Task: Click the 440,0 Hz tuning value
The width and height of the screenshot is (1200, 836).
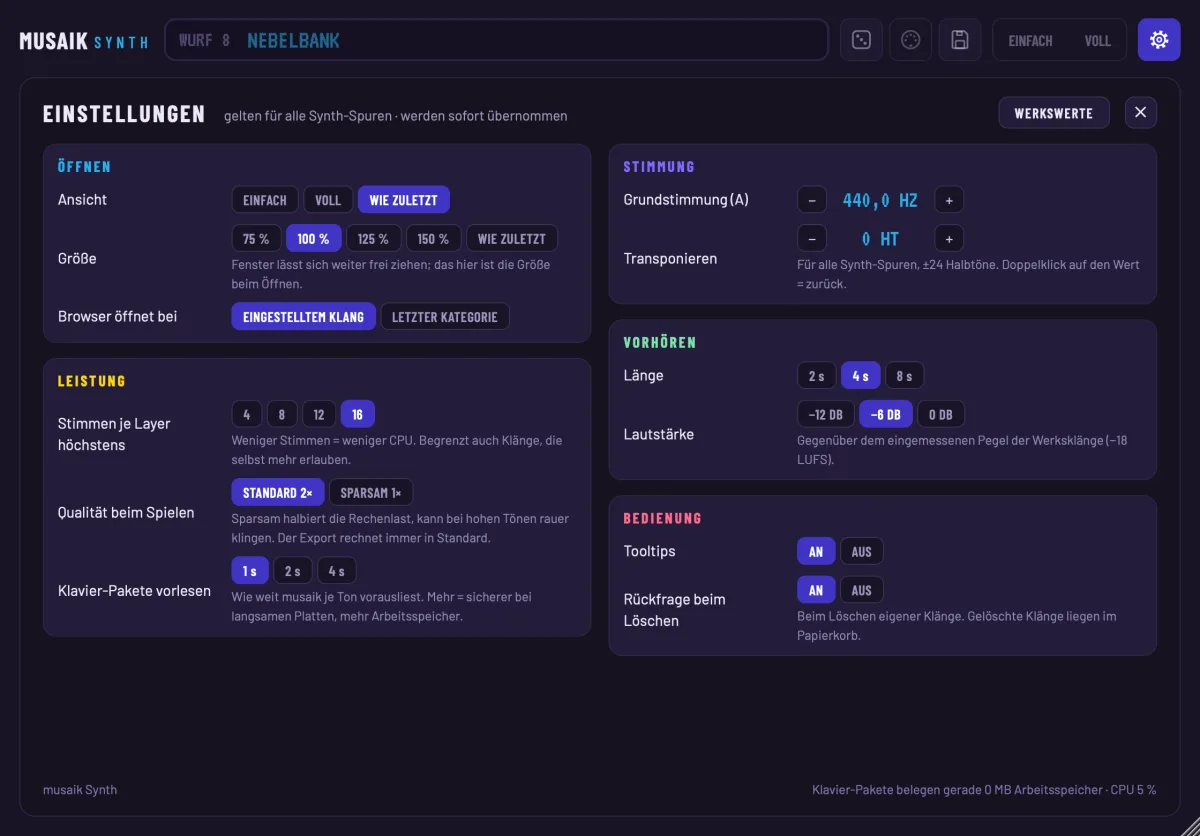Action: 880,200
